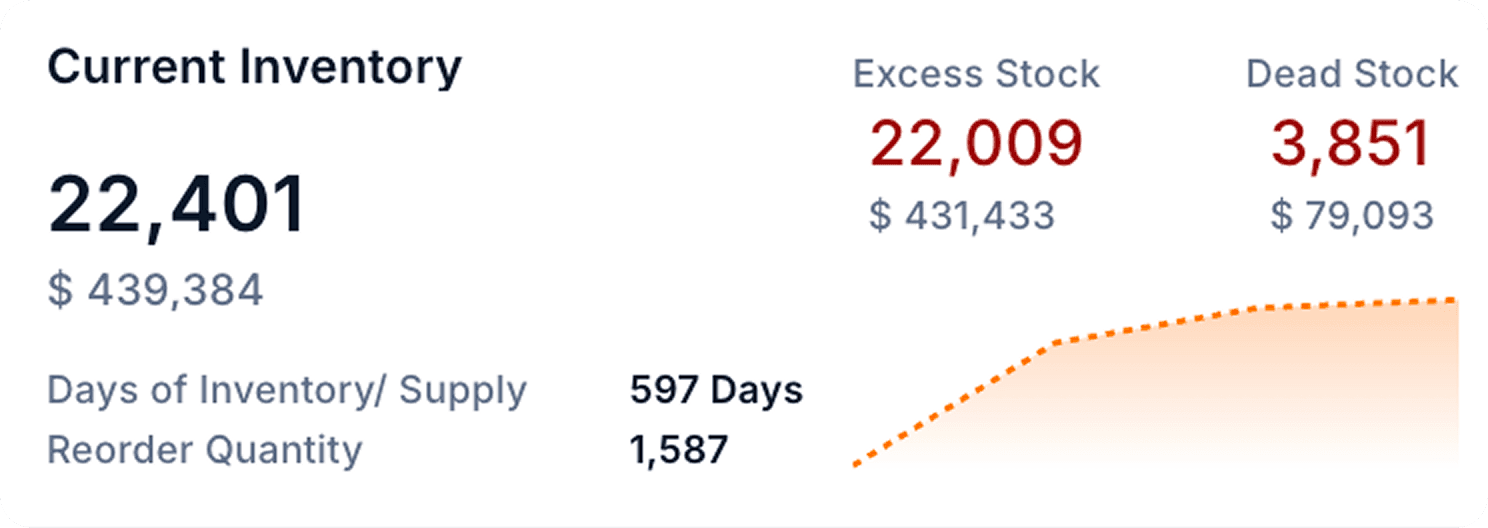Click the red 3,851 dead stock number
The height and width of the screenshot is (528, 1488).
click(x=1352, y=144)
